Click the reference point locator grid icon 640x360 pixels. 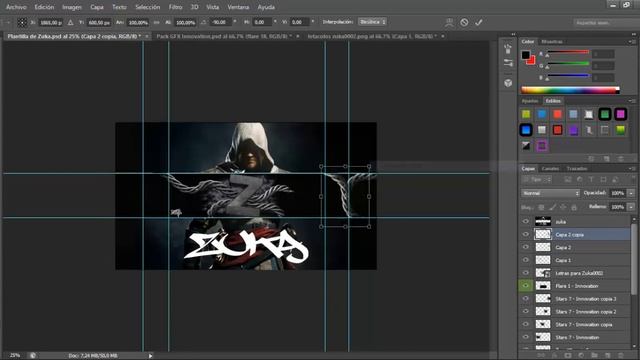(x=22, y=22)
